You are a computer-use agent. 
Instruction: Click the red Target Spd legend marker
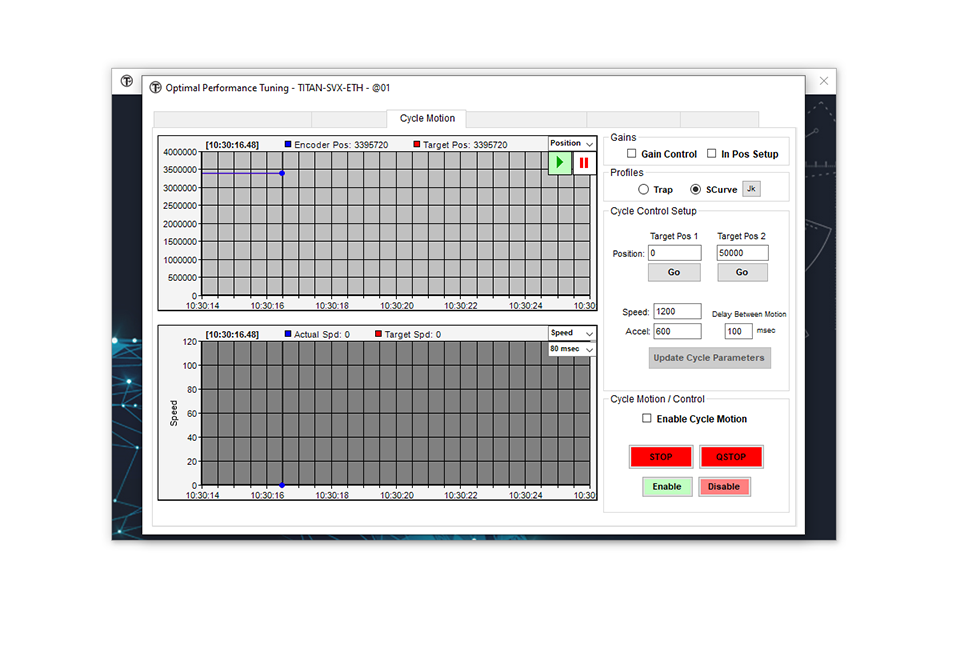tap(379, 334)
